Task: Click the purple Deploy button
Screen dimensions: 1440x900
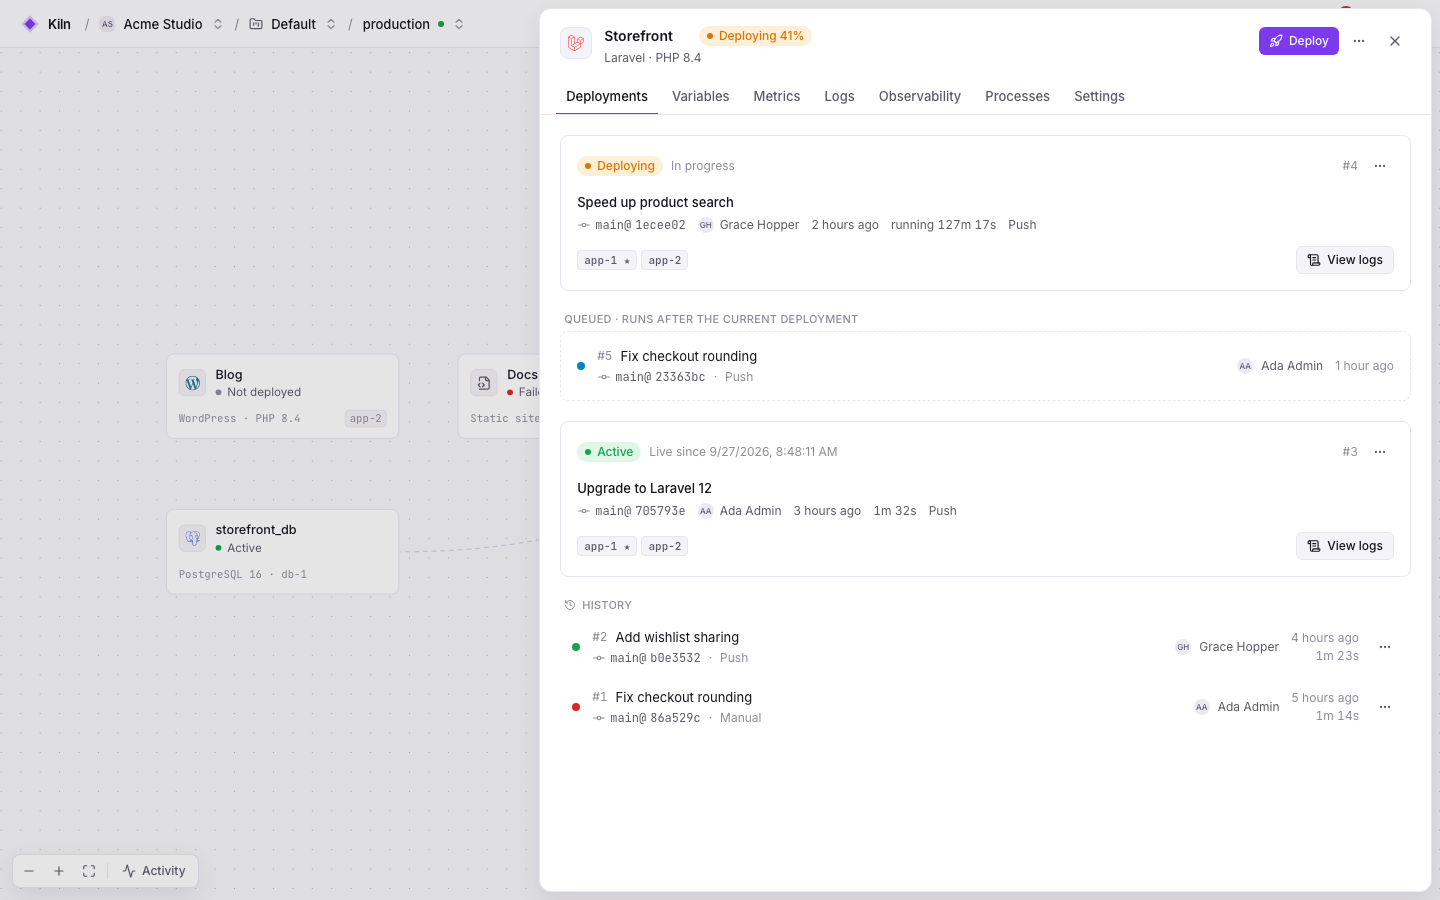Action: (x=1299, y=41)
